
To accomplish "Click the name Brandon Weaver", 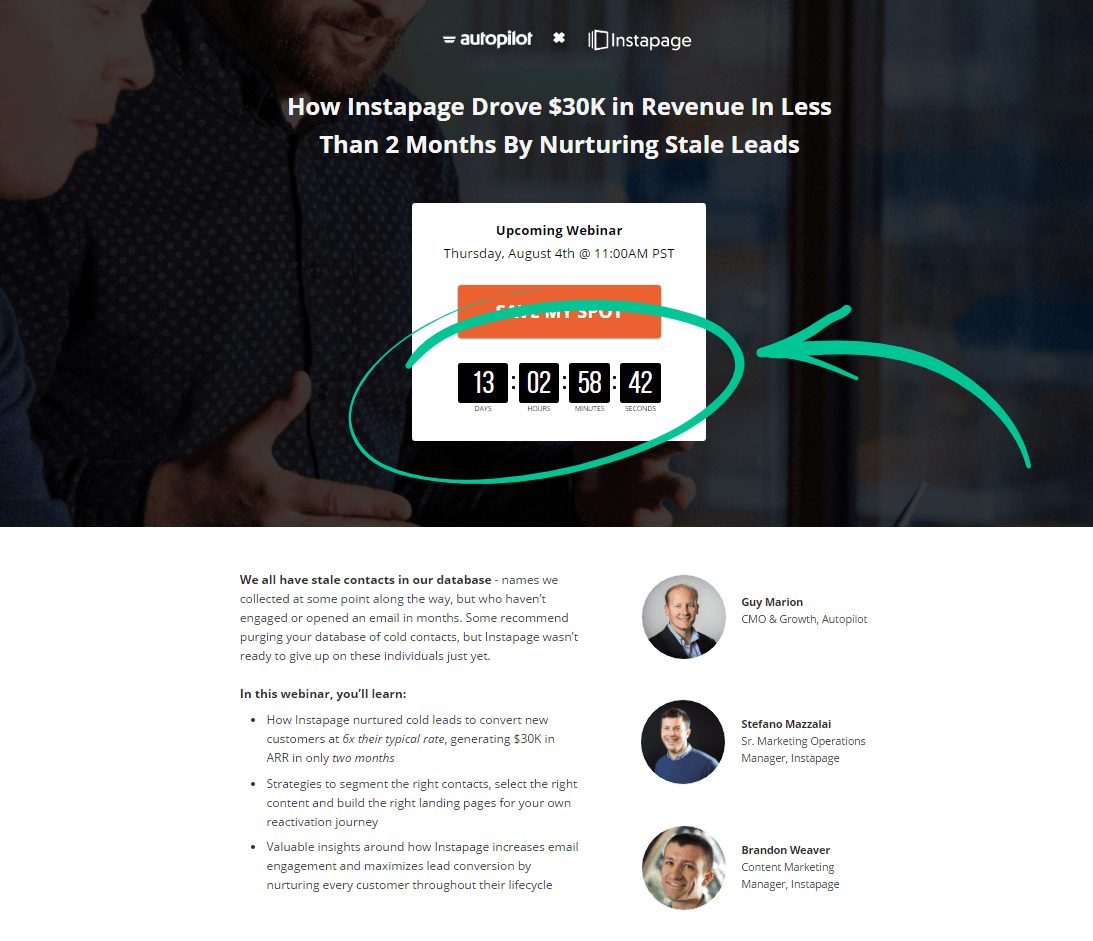I will click(x=786, y=850).
